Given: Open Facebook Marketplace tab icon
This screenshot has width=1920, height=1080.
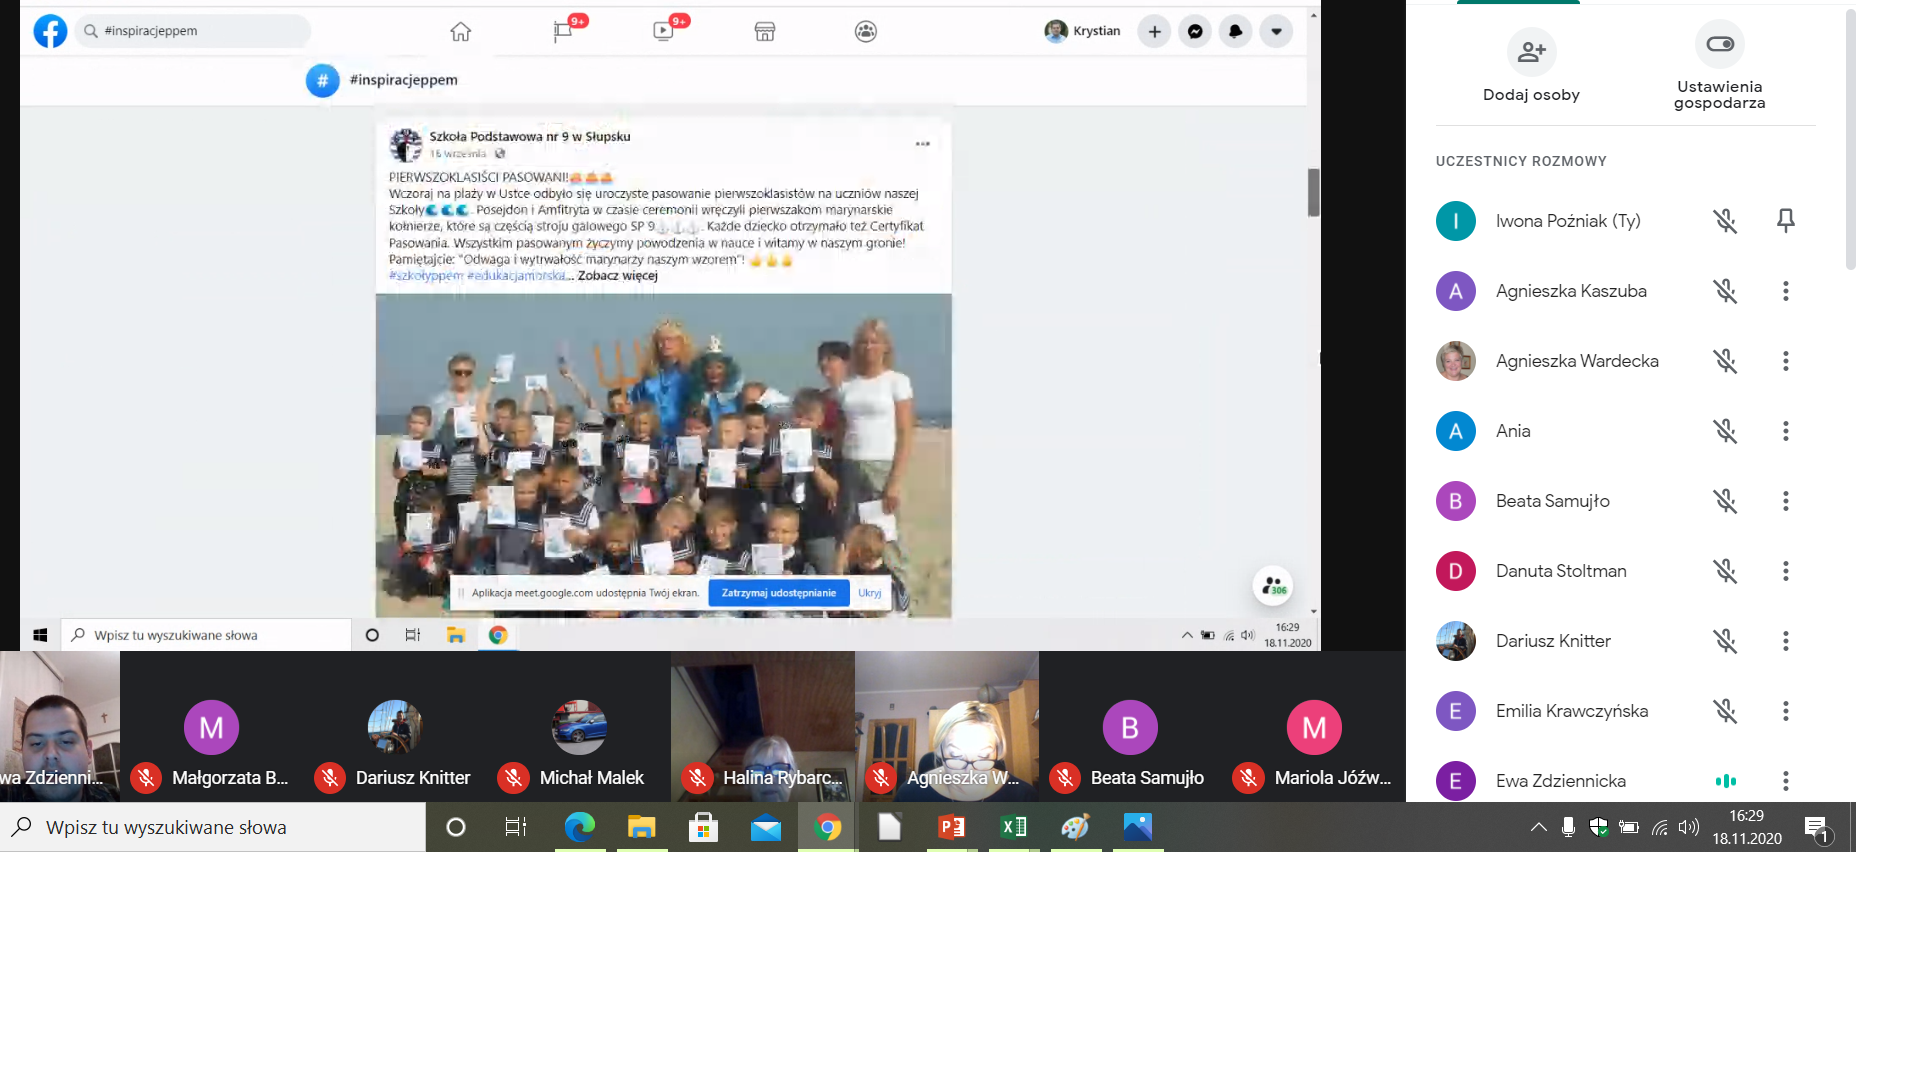Looking at the screenshot, I should [765, 32].
